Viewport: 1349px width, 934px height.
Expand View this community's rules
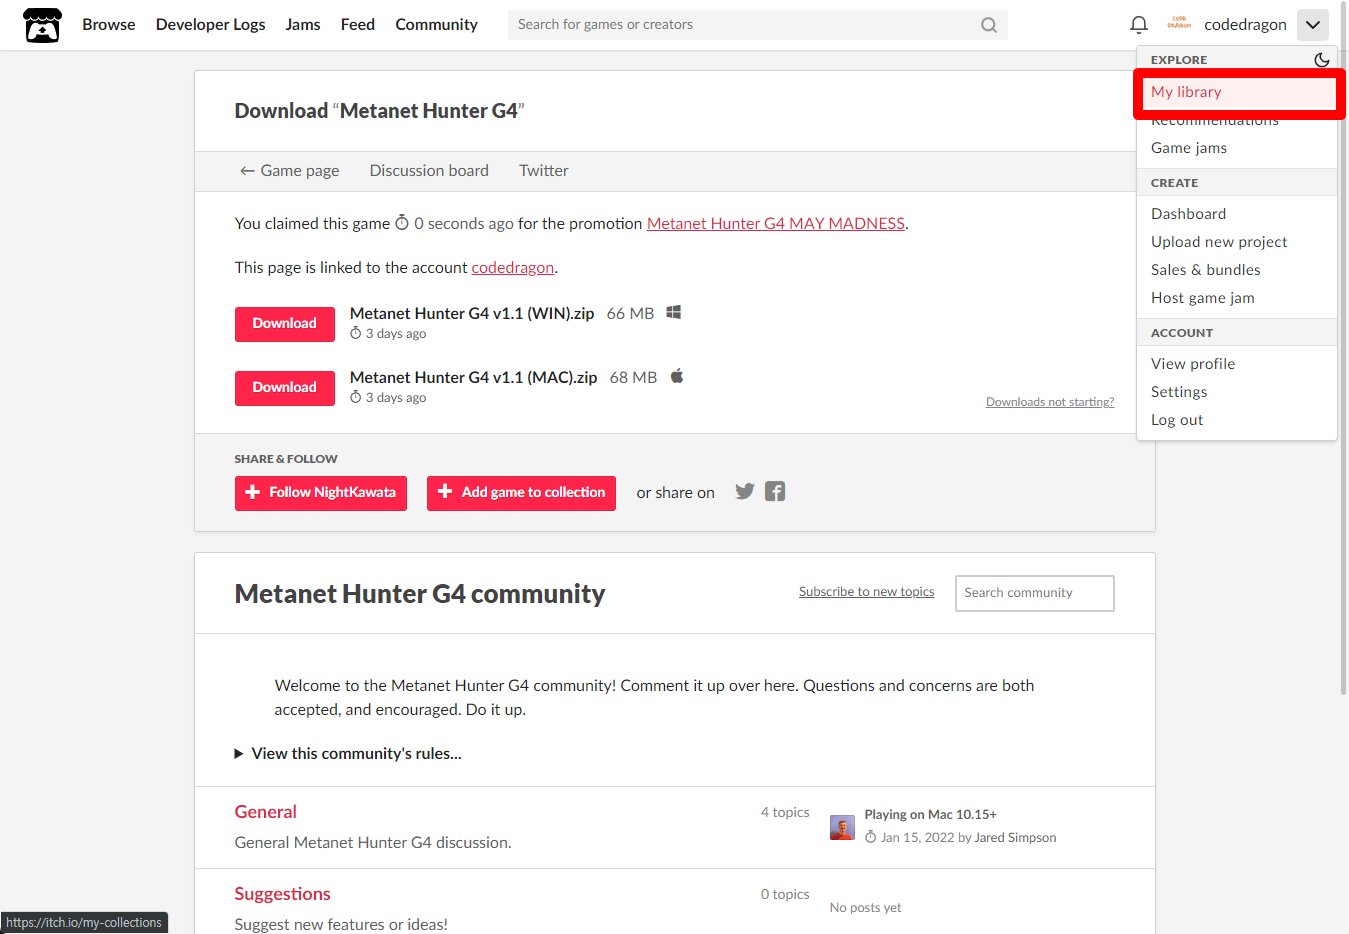[348, 754]
